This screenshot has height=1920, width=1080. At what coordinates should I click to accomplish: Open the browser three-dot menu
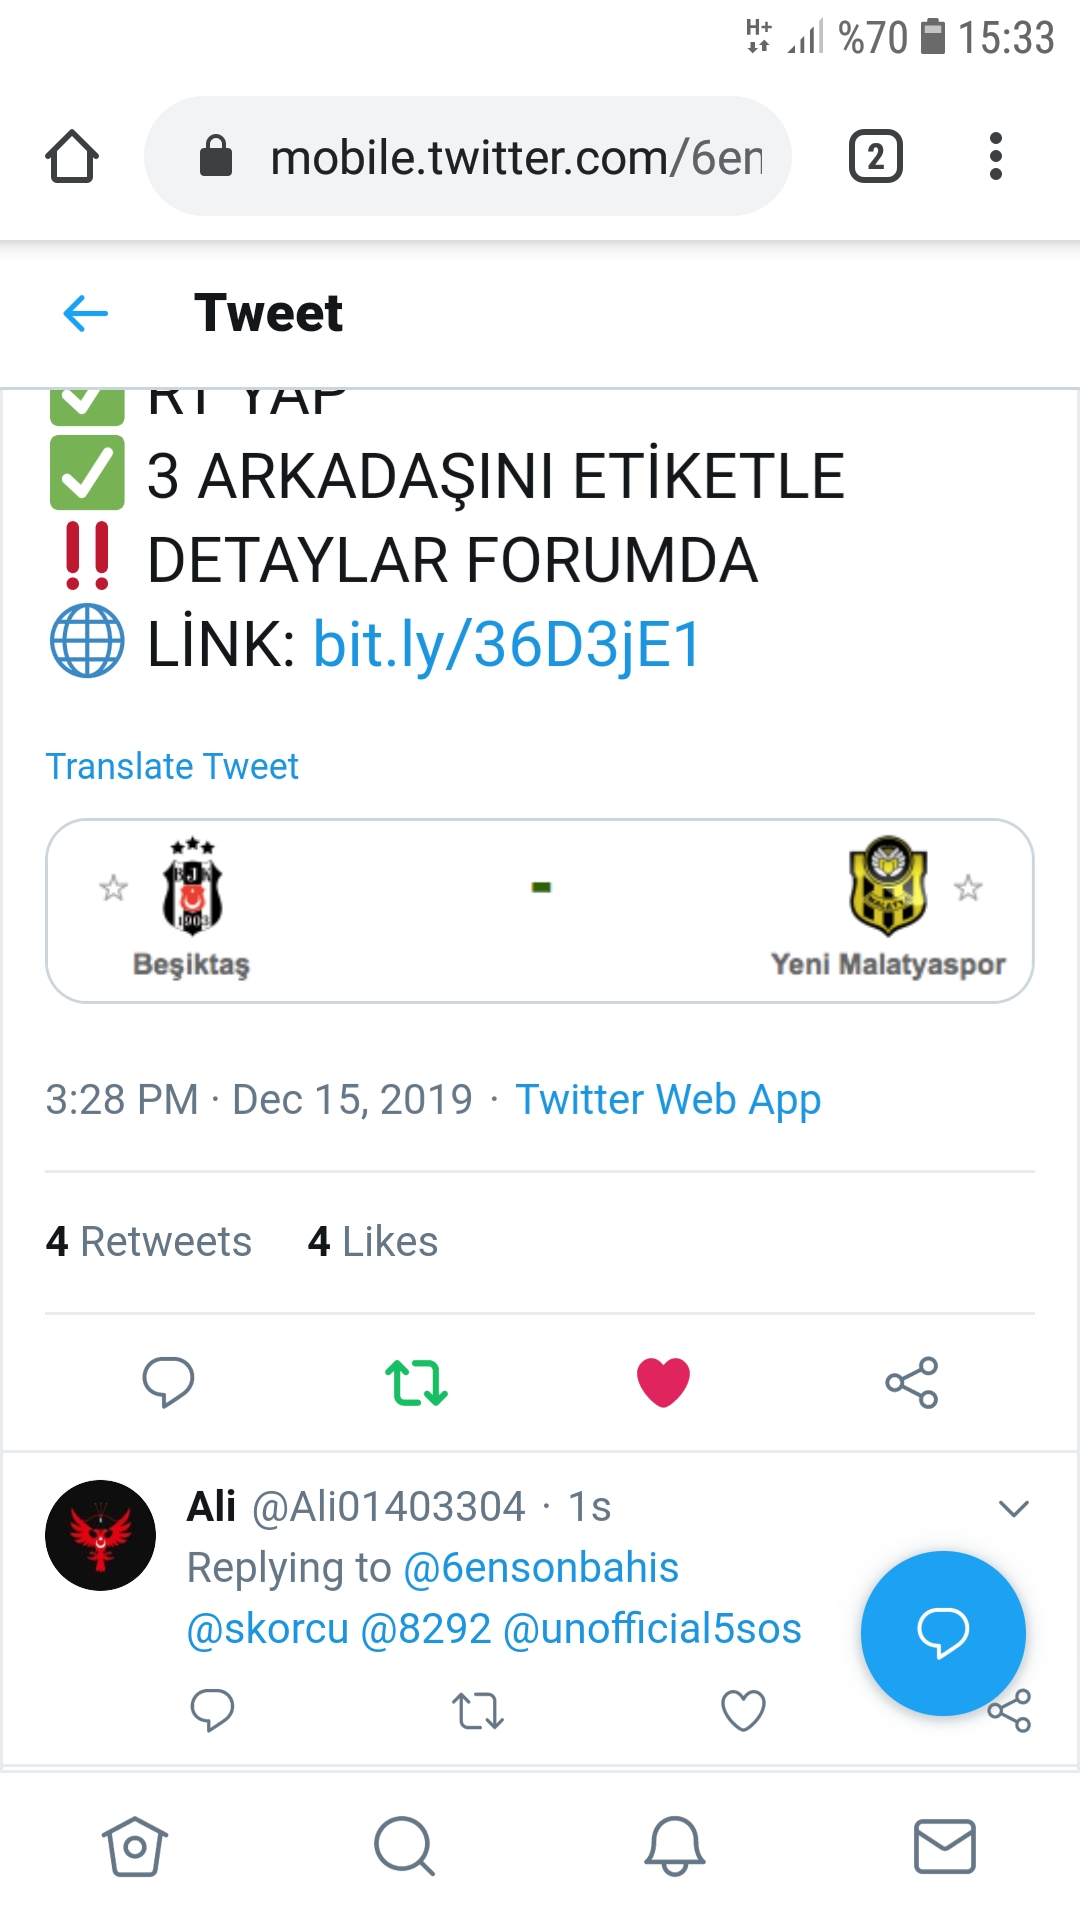pos(995,156)
